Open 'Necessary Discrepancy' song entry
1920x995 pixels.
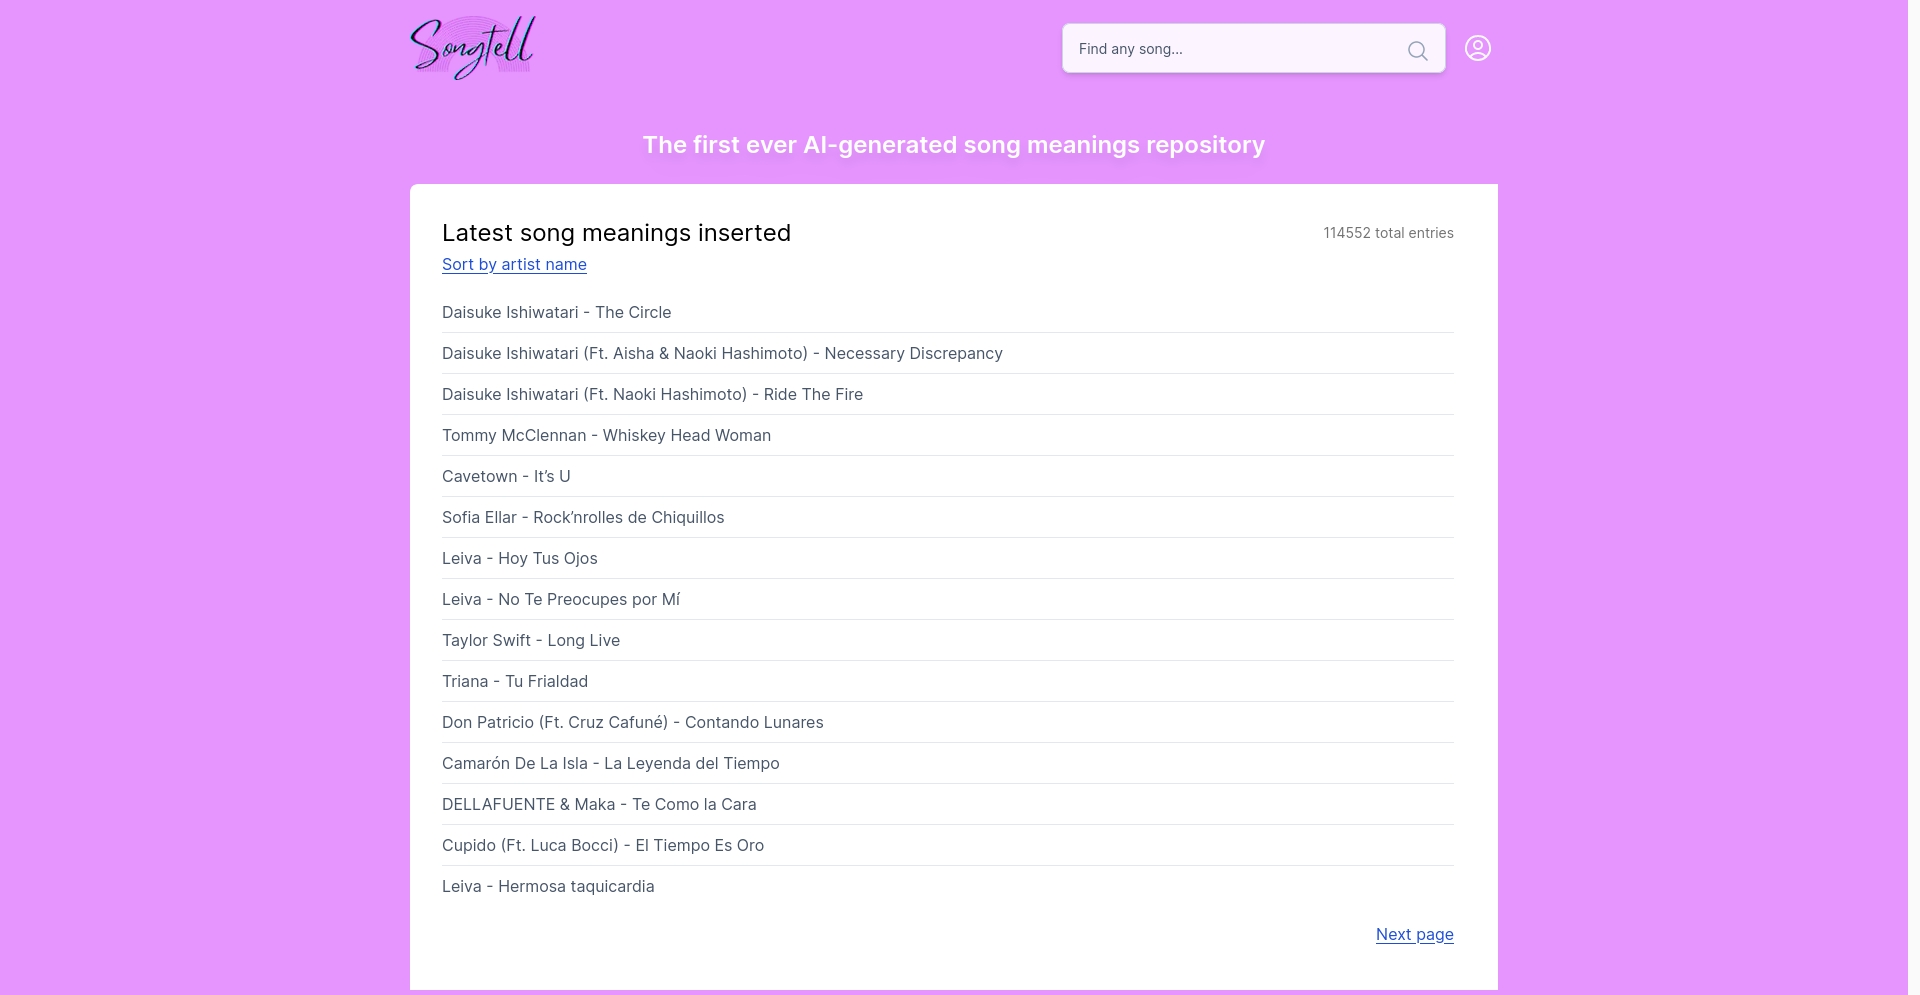click(x=722, y=353)
